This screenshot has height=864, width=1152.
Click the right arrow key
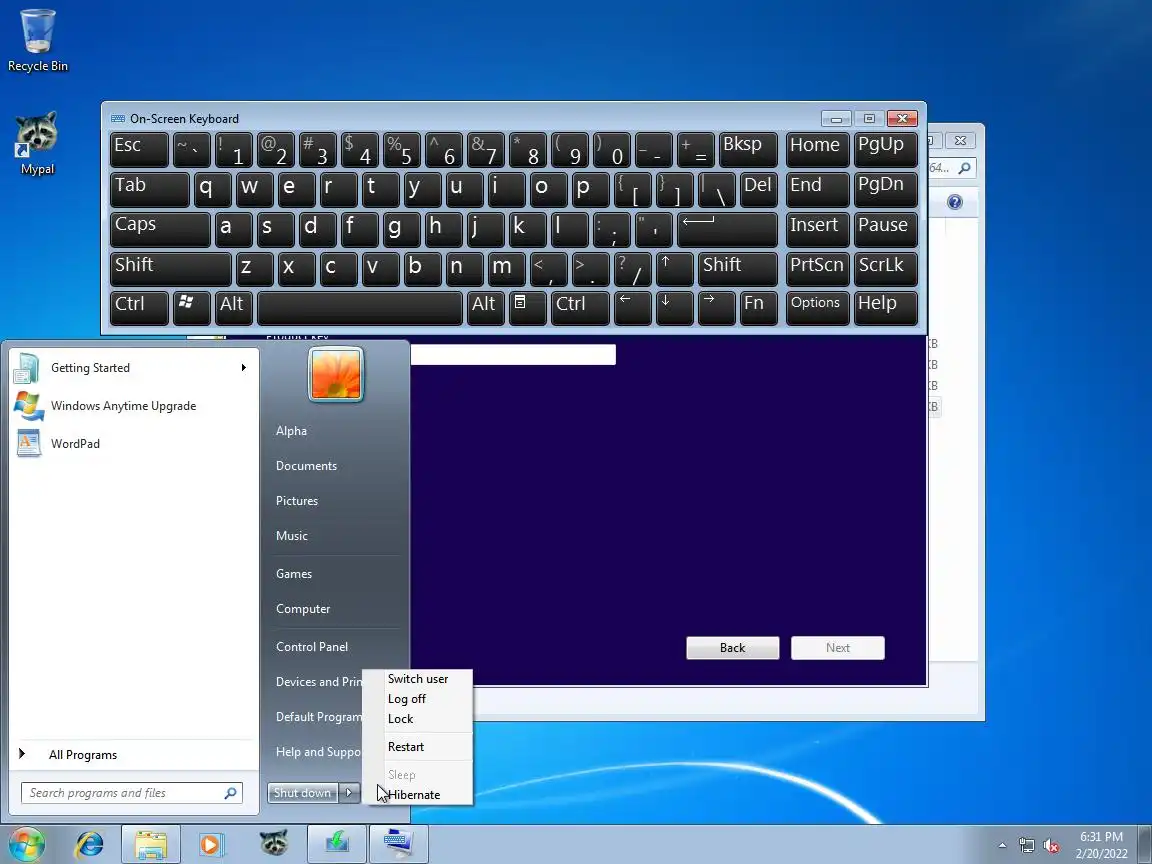click(x=716, y=308)
